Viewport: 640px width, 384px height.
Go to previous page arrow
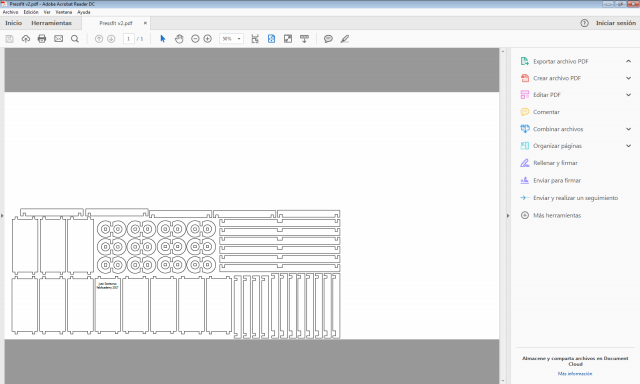tap(99, 39)
